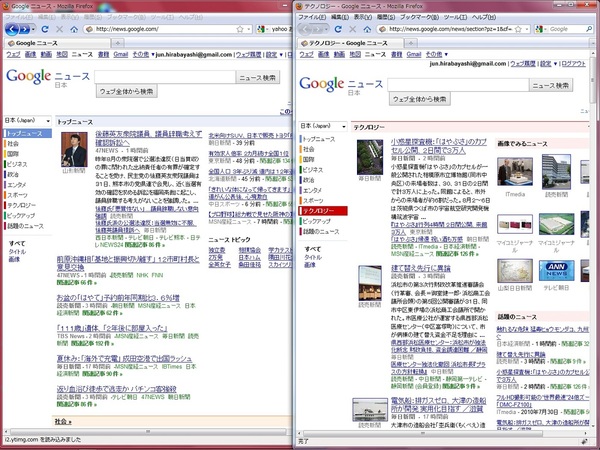
Task: Click the home icon in the right Firefox window
Action: [x=368, y=30]
